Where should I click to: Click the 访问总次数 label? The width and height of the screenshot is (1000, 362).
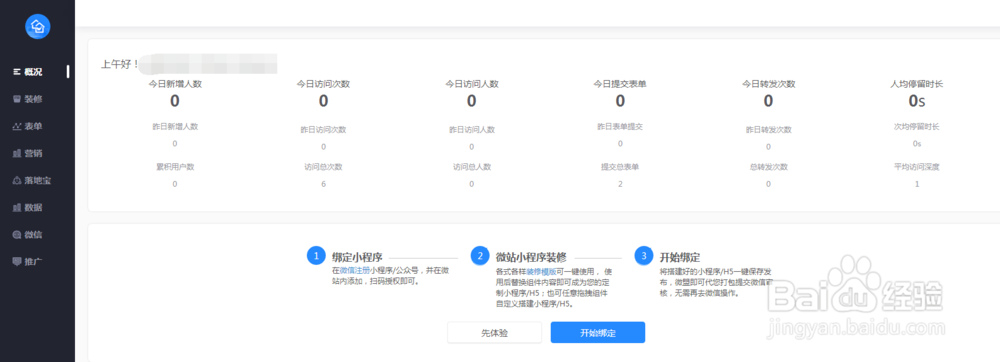click(323, 167)
